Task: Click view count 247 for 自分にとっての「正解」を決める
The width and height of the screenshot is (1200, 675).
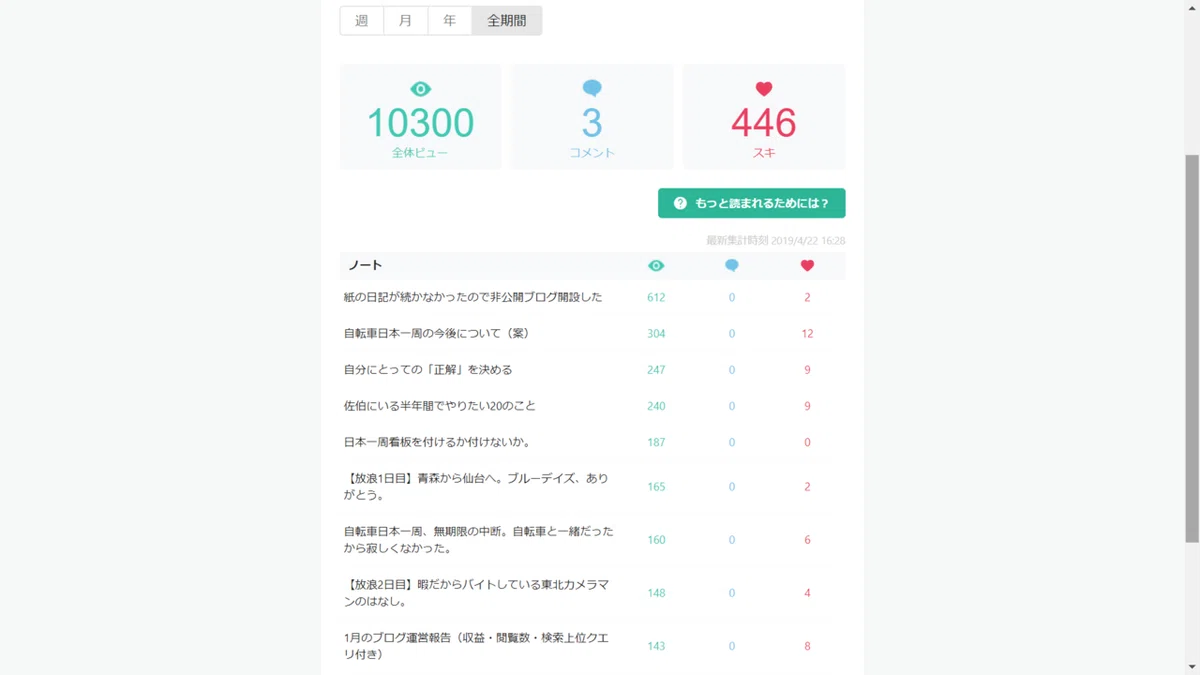Action: click(656, 370)
